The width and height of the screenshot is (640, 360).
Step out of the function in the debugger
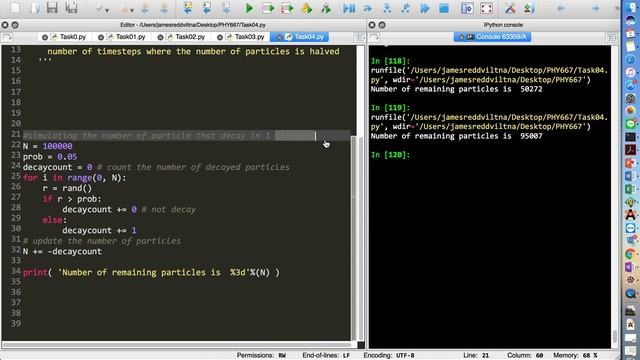tap(406, 8)
